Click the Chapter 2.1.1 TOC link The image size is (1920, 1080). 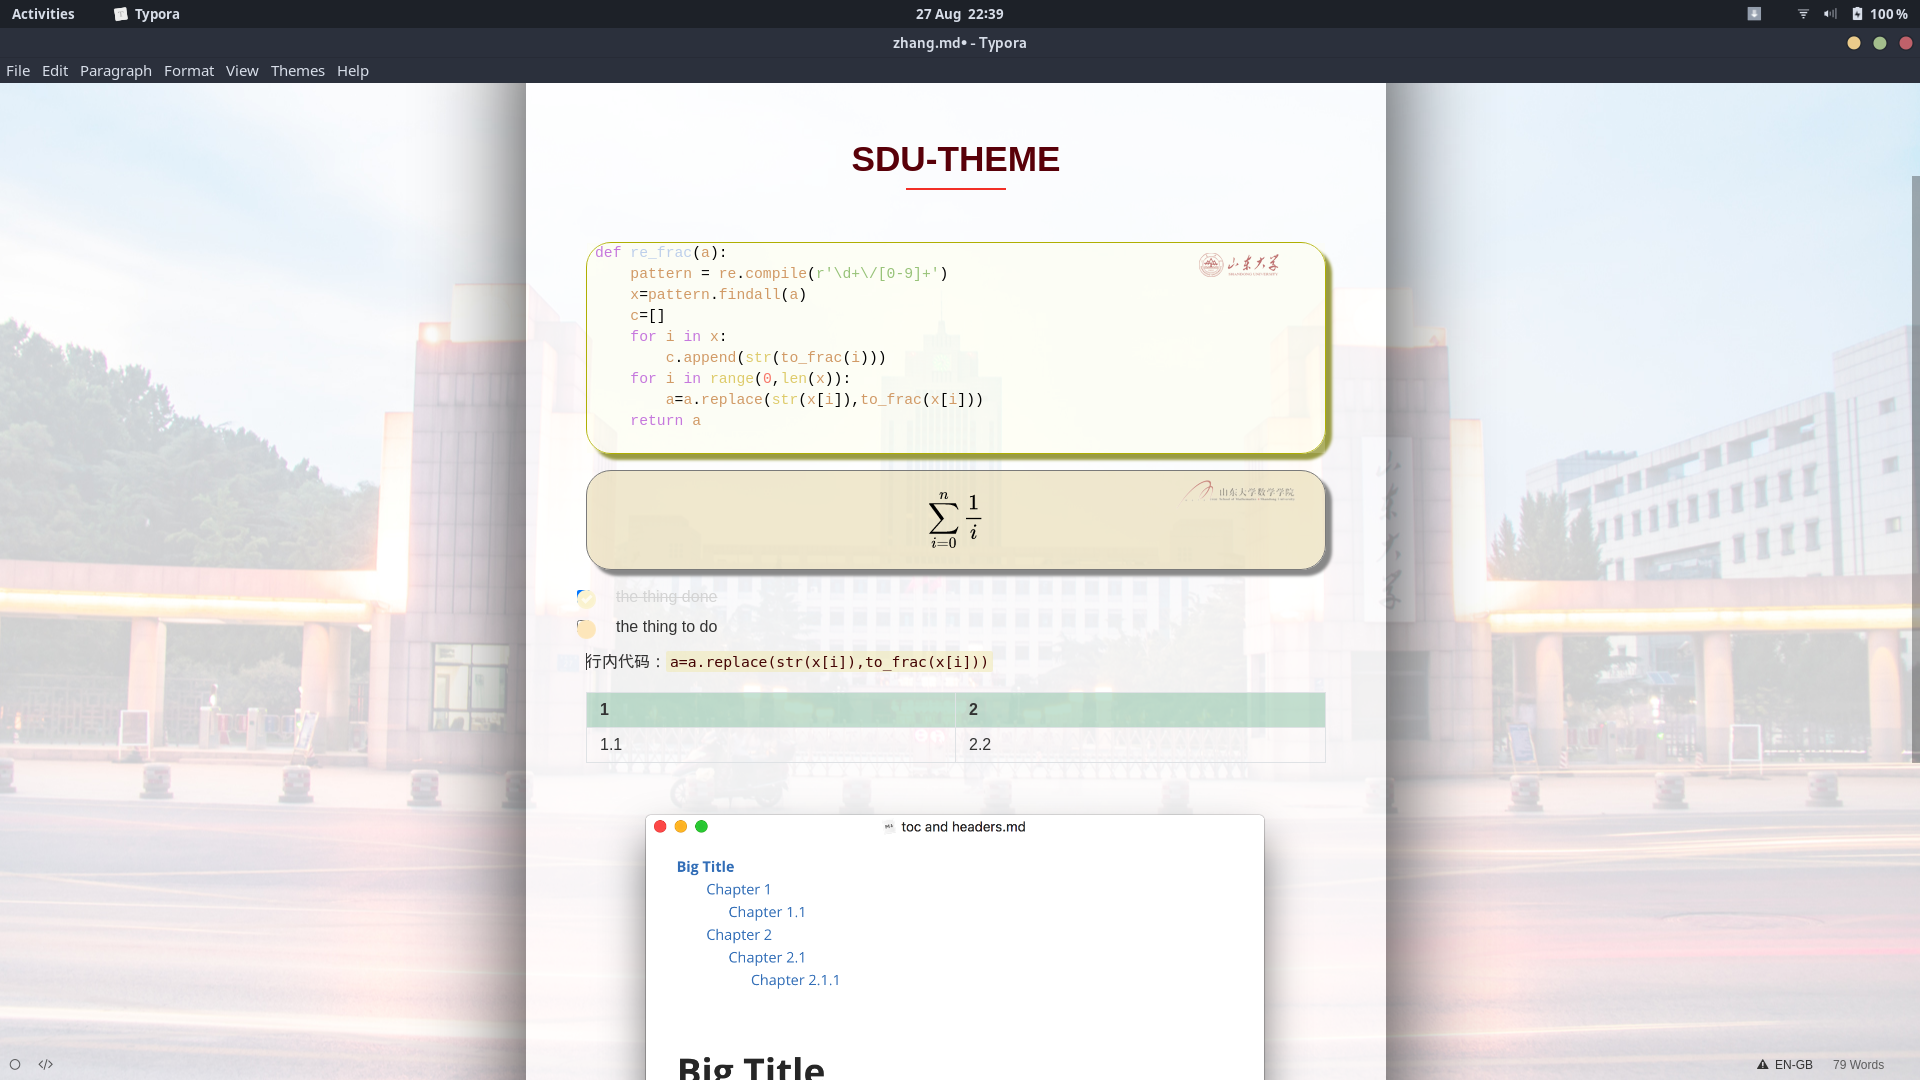pos(795,980)
